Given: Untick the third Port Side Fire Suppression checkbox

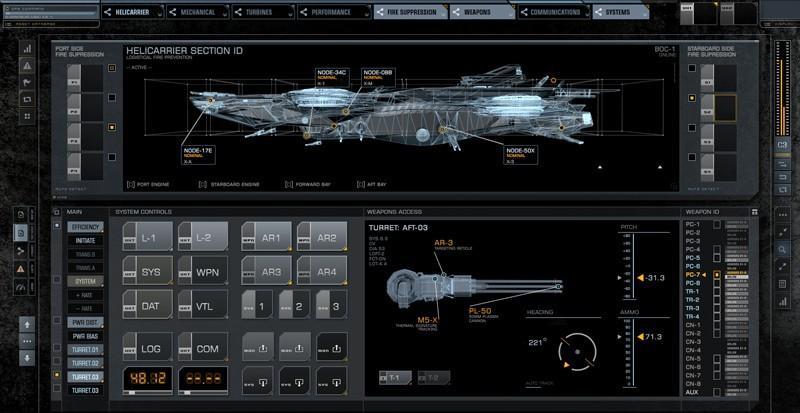Looking at the screenshot, I should click(112, 127).
